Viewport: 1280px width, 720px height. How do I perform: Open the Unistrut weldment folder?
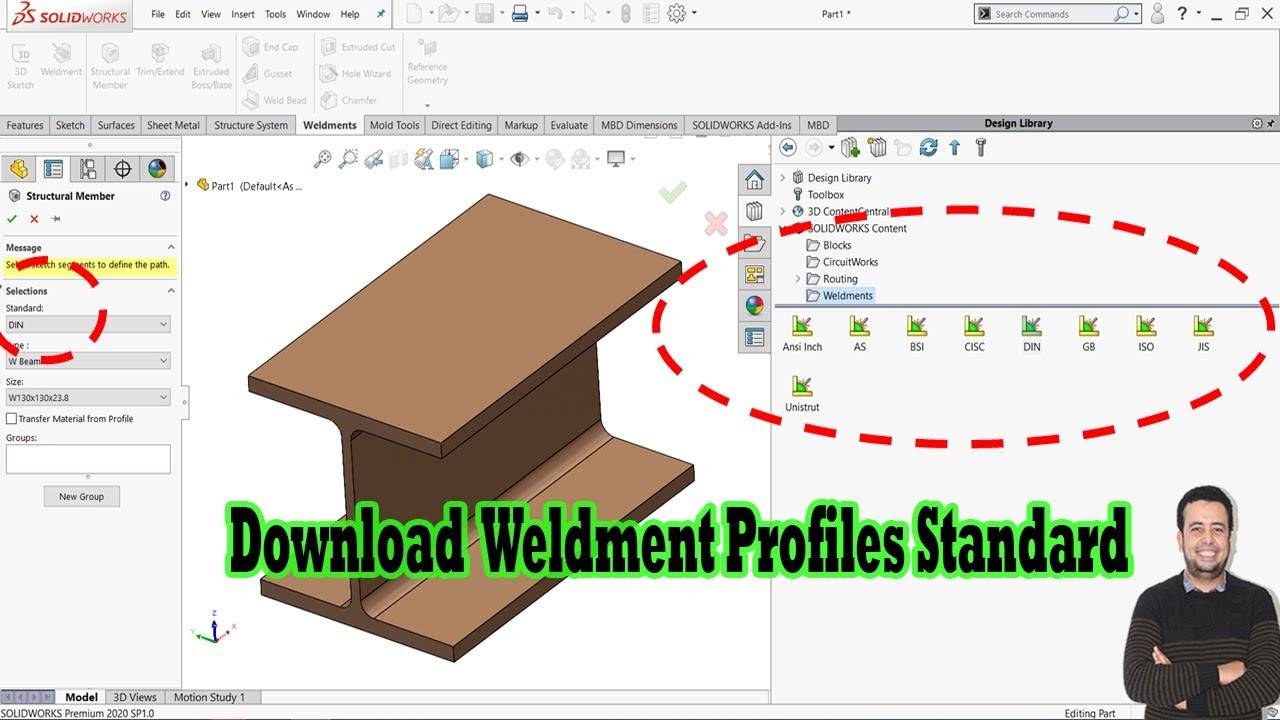pos(802,394)
